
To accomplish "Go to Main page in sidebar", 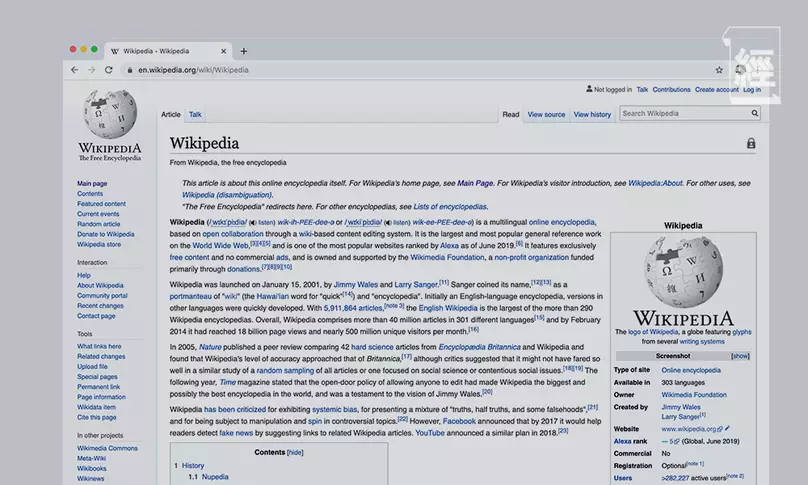I will (x=92, y=183).
